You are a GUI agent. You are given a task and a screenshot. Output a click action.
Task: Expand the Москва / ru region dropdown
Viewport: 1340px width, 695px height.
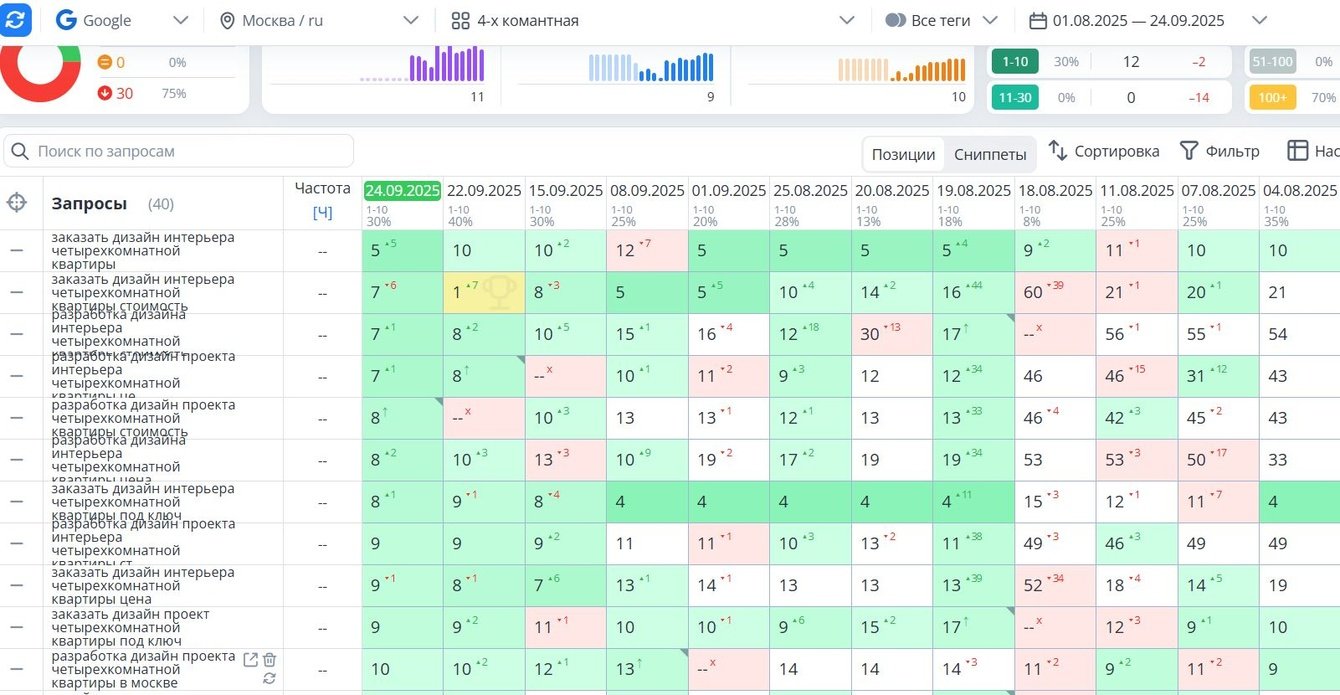point(318,20)
